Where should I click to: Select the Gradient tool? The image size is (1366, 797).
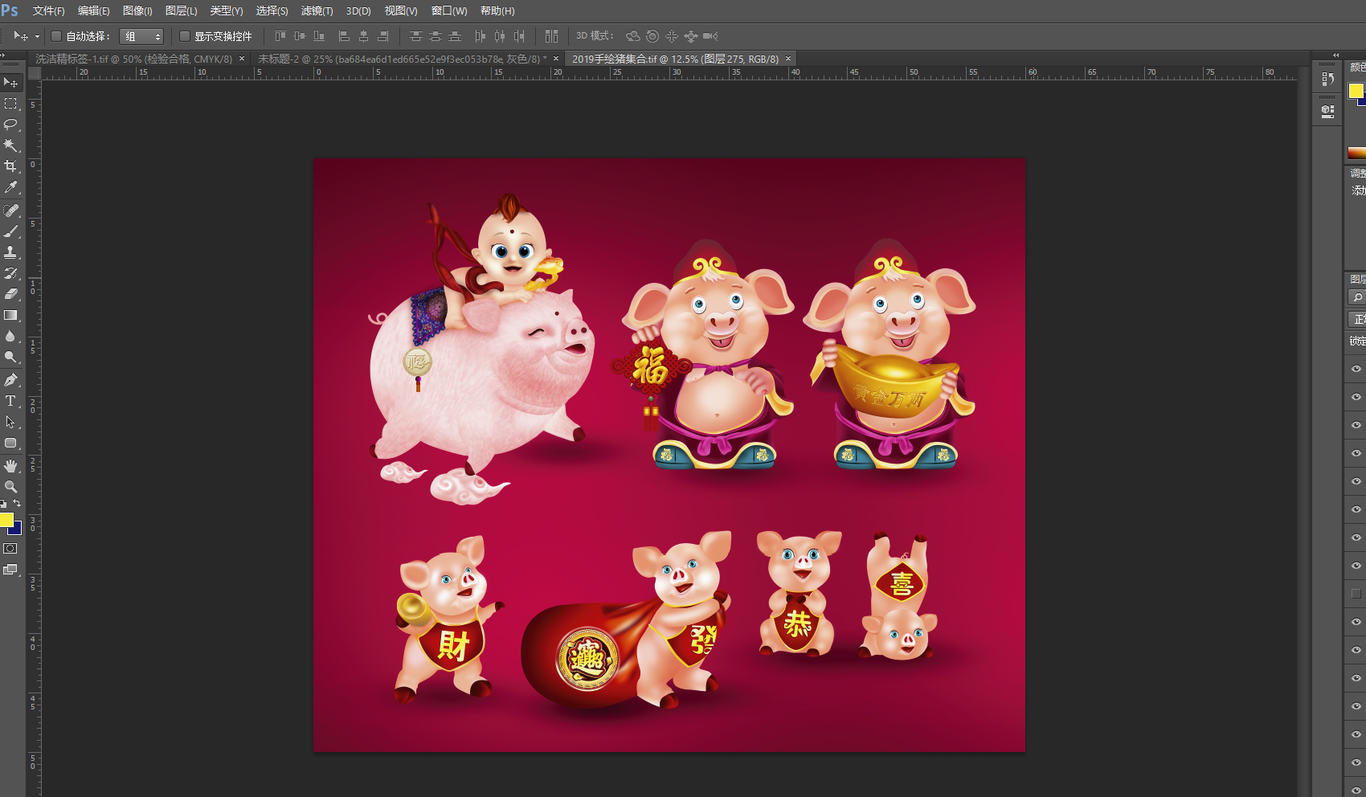click(11, 315)
